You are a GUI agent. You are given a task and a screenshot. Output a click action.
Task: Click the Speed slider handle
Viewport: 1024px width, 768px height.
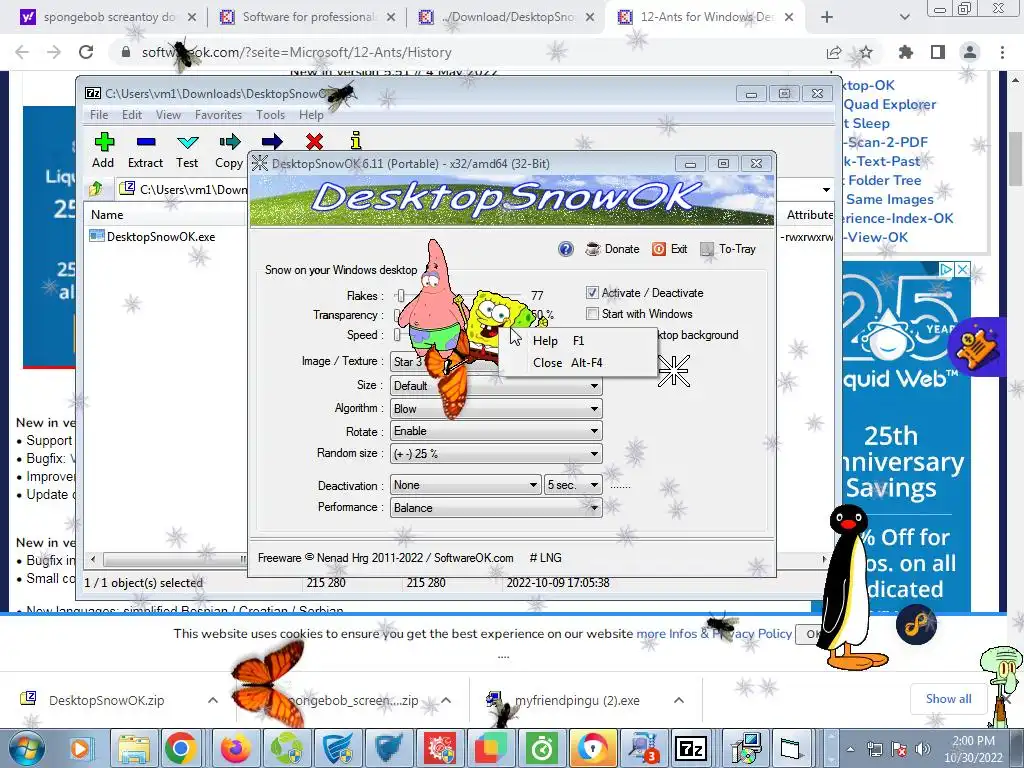tap(396, 335)
